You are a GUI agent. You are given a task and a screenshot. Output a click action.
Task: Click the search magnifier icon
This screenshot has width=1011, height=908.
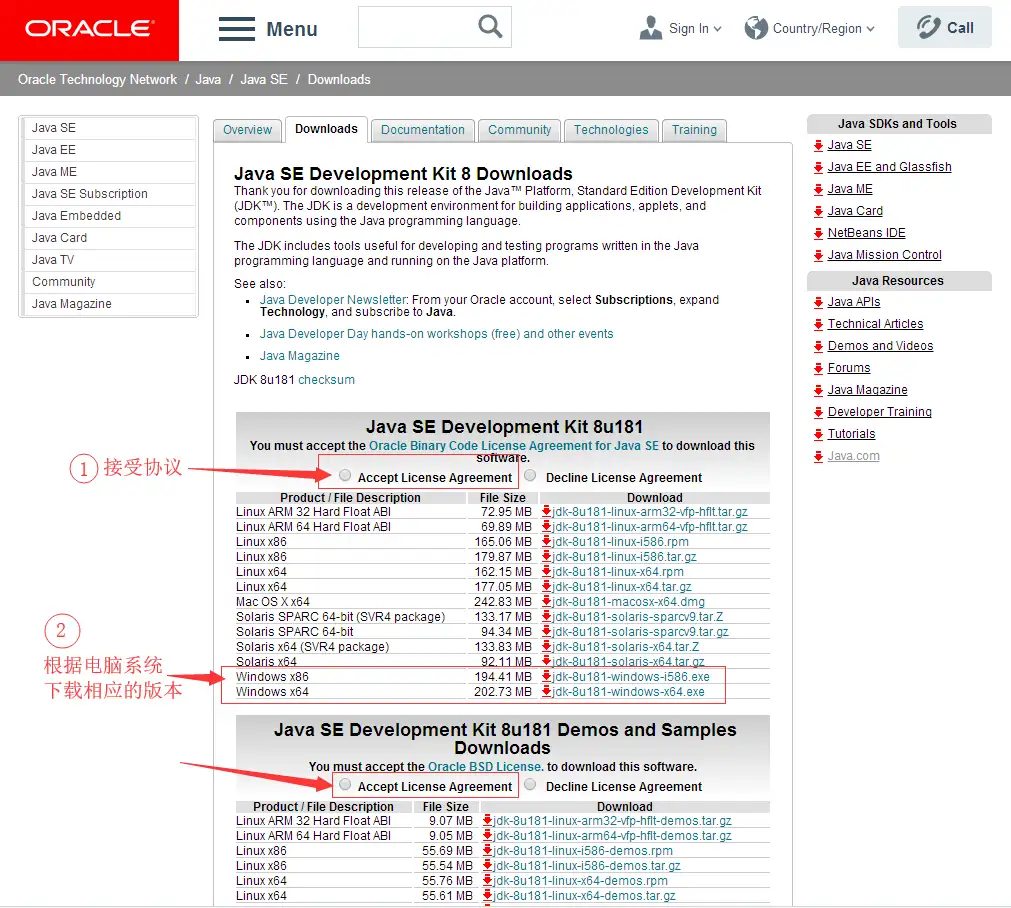point(490,27)
